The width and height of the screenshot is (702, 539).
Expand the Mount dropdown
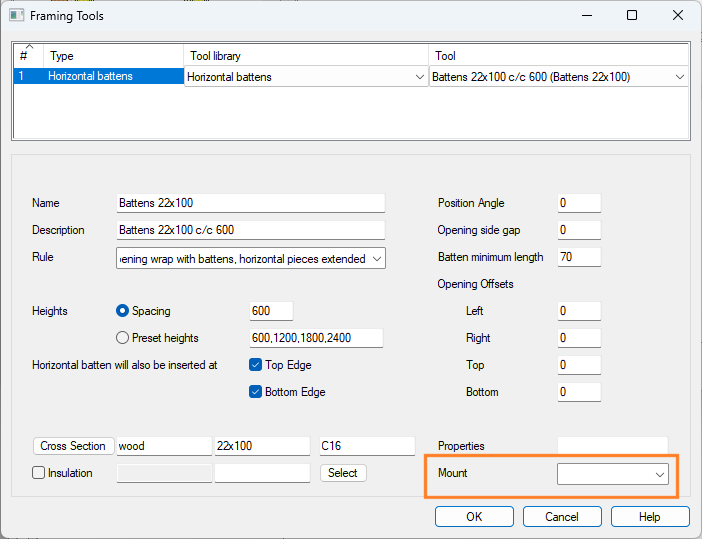[x=660, y=474]
